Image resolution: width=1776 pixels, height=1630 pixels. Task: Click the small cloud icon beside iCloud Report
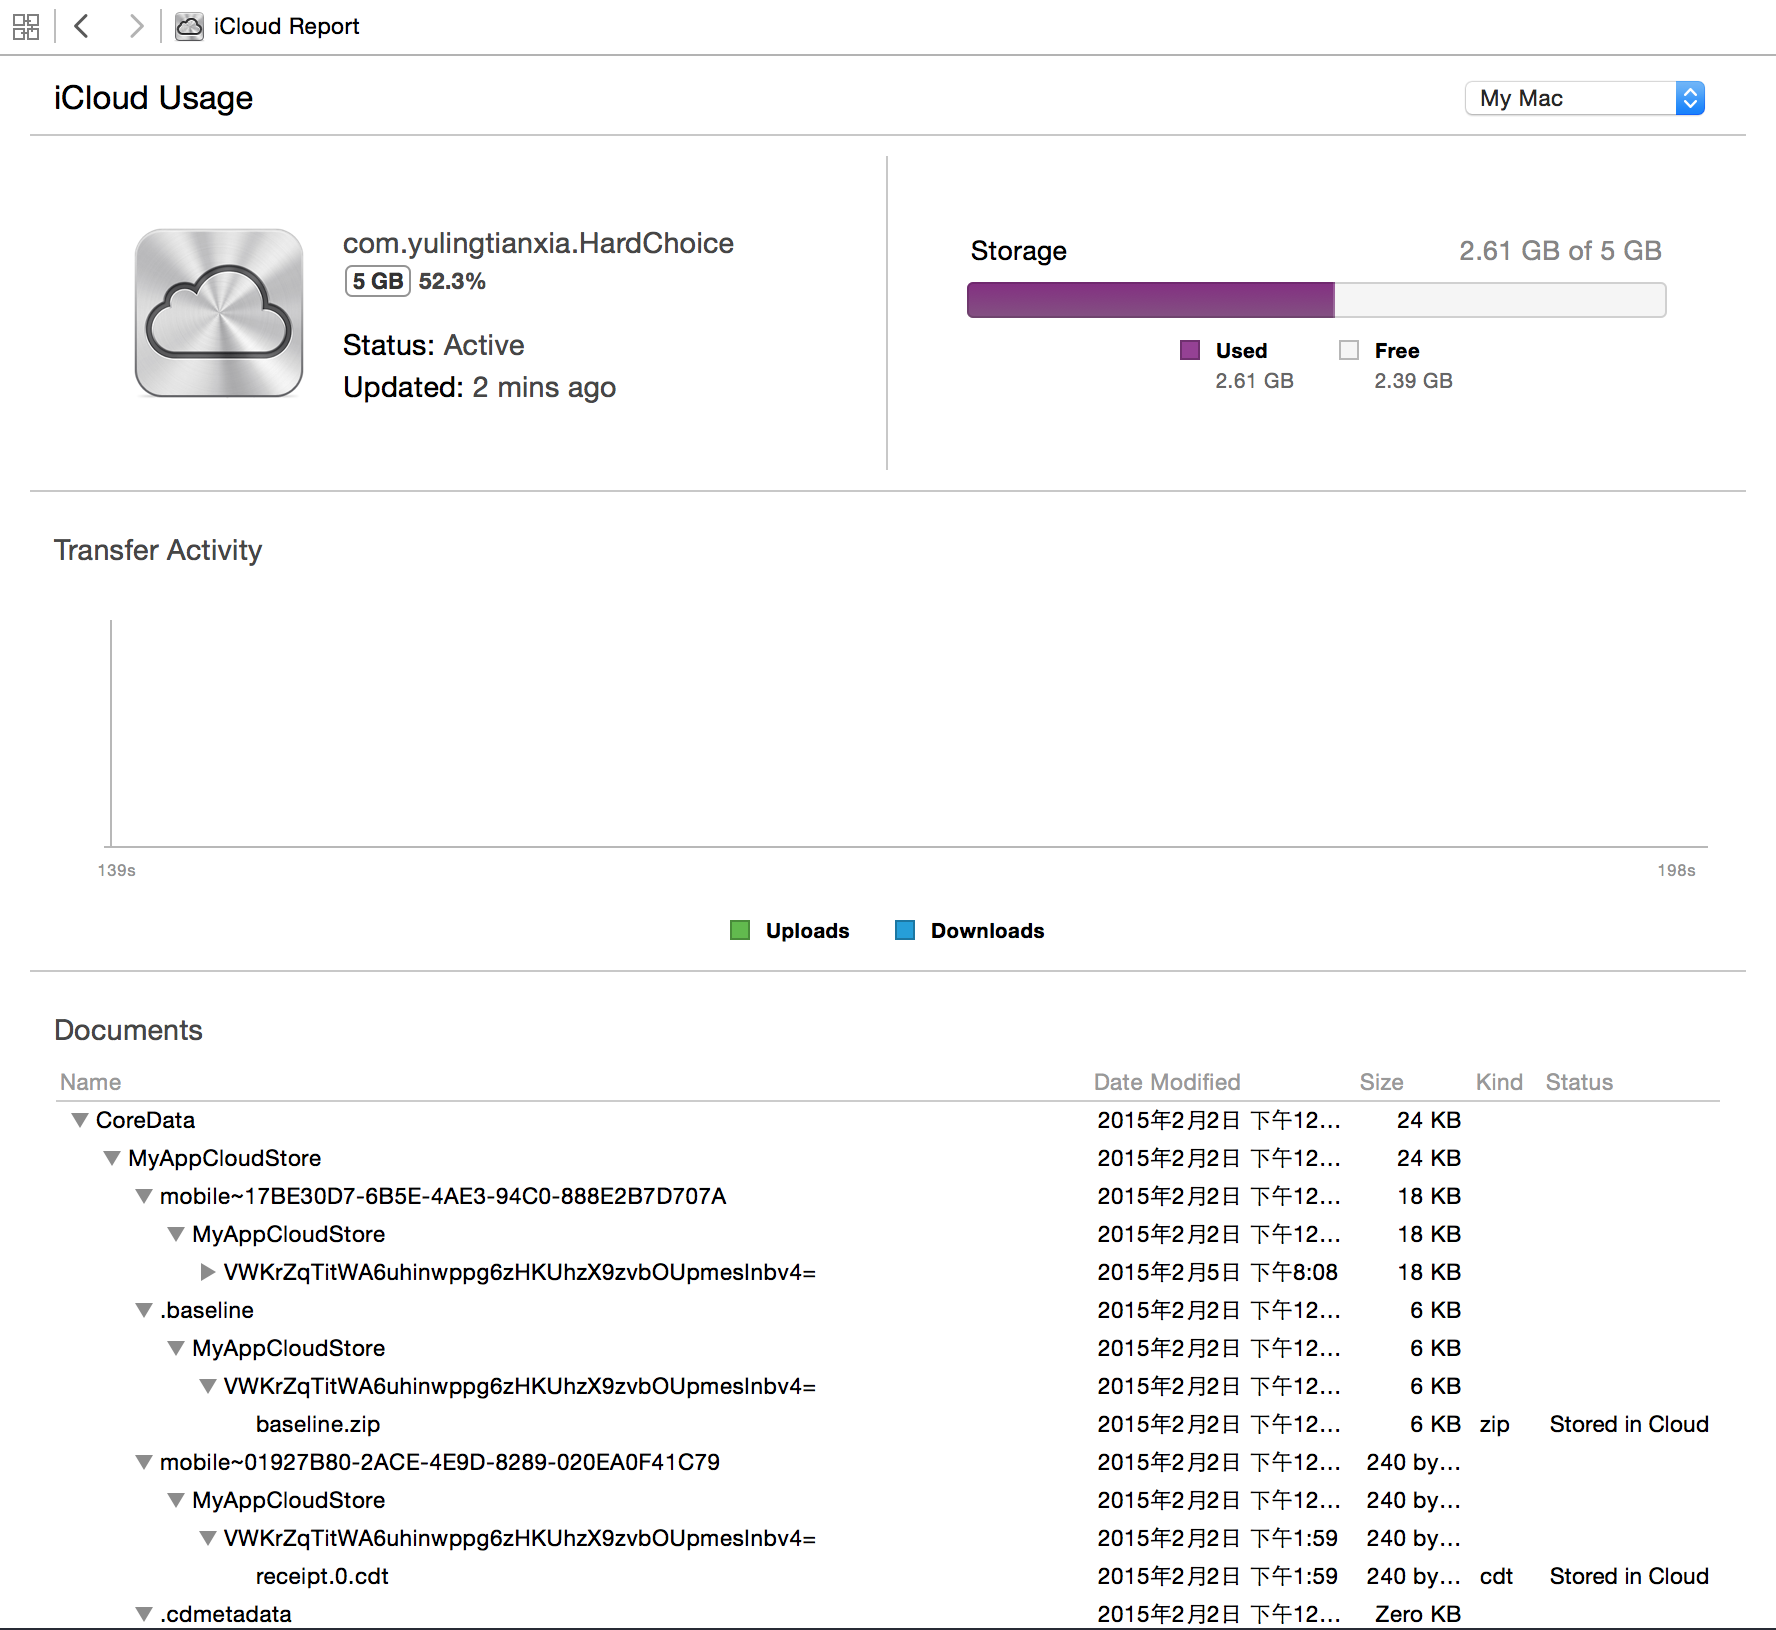[189, 27]
